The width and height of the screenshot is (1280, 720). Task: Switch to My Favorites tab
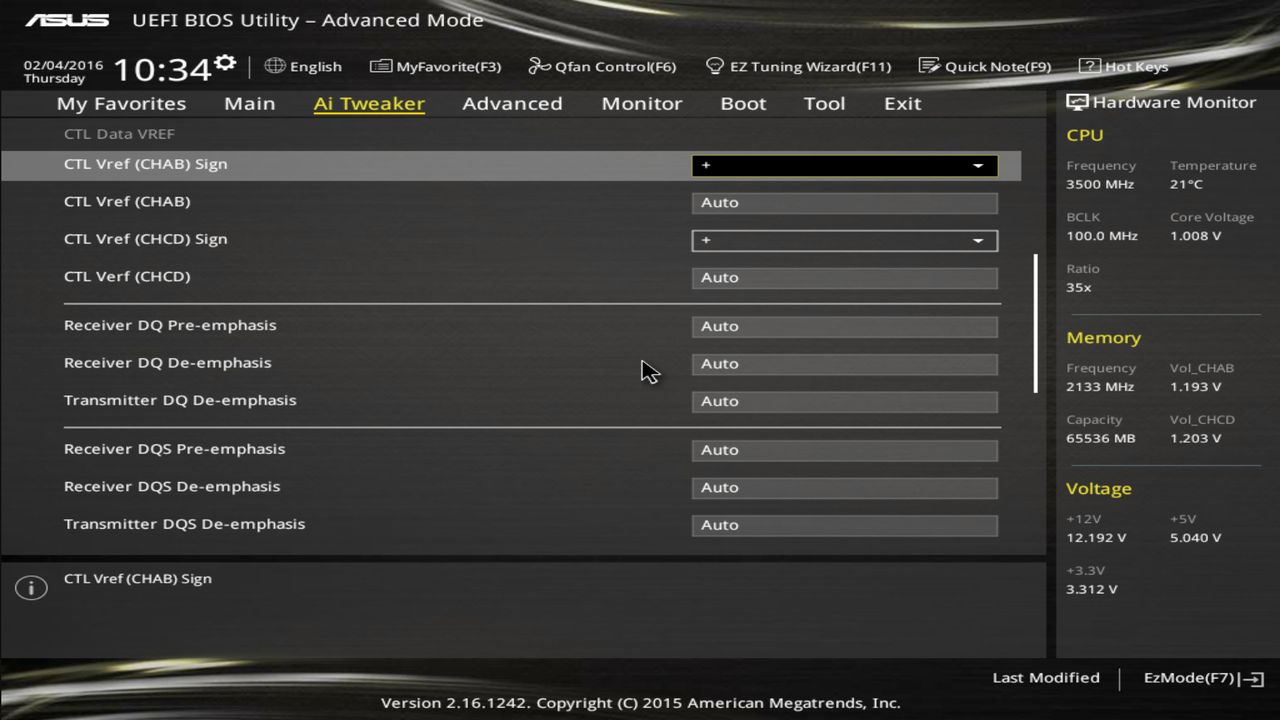tap(121, 103)
